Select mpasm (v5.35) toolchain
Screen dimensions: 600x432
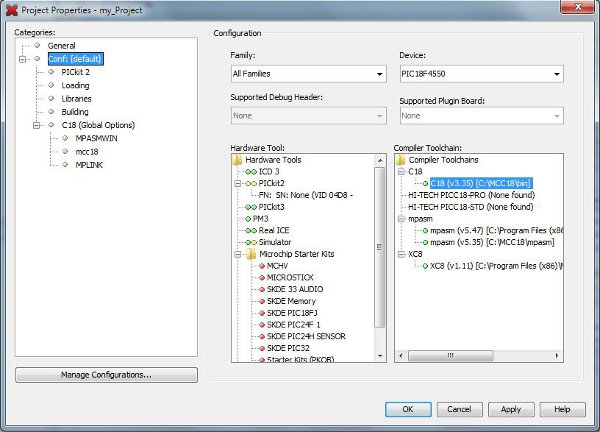(492, 242)
